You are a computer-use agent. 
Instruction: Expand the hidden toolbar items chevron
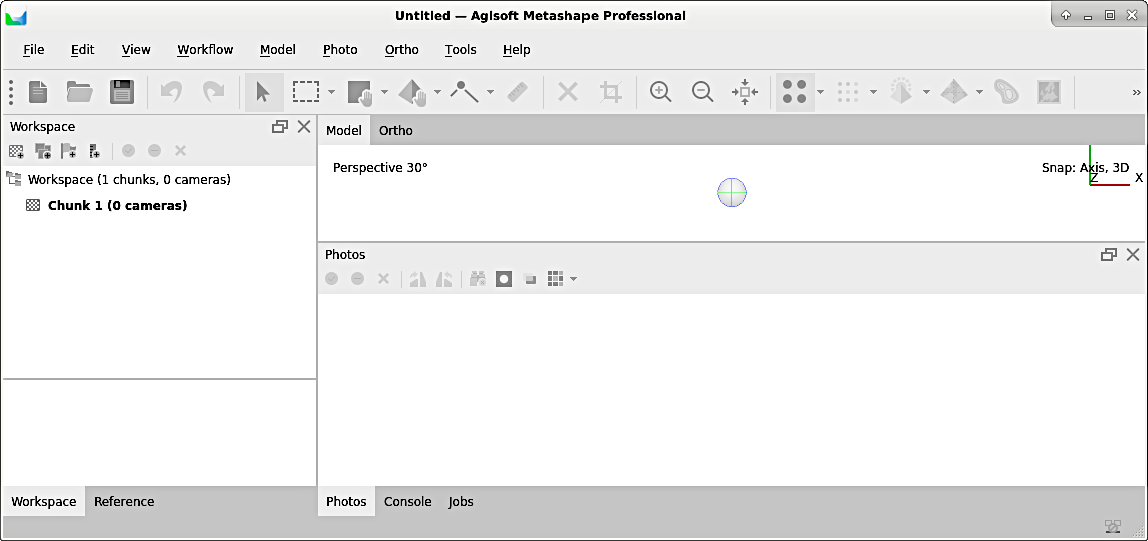[x=1136, y=92]
